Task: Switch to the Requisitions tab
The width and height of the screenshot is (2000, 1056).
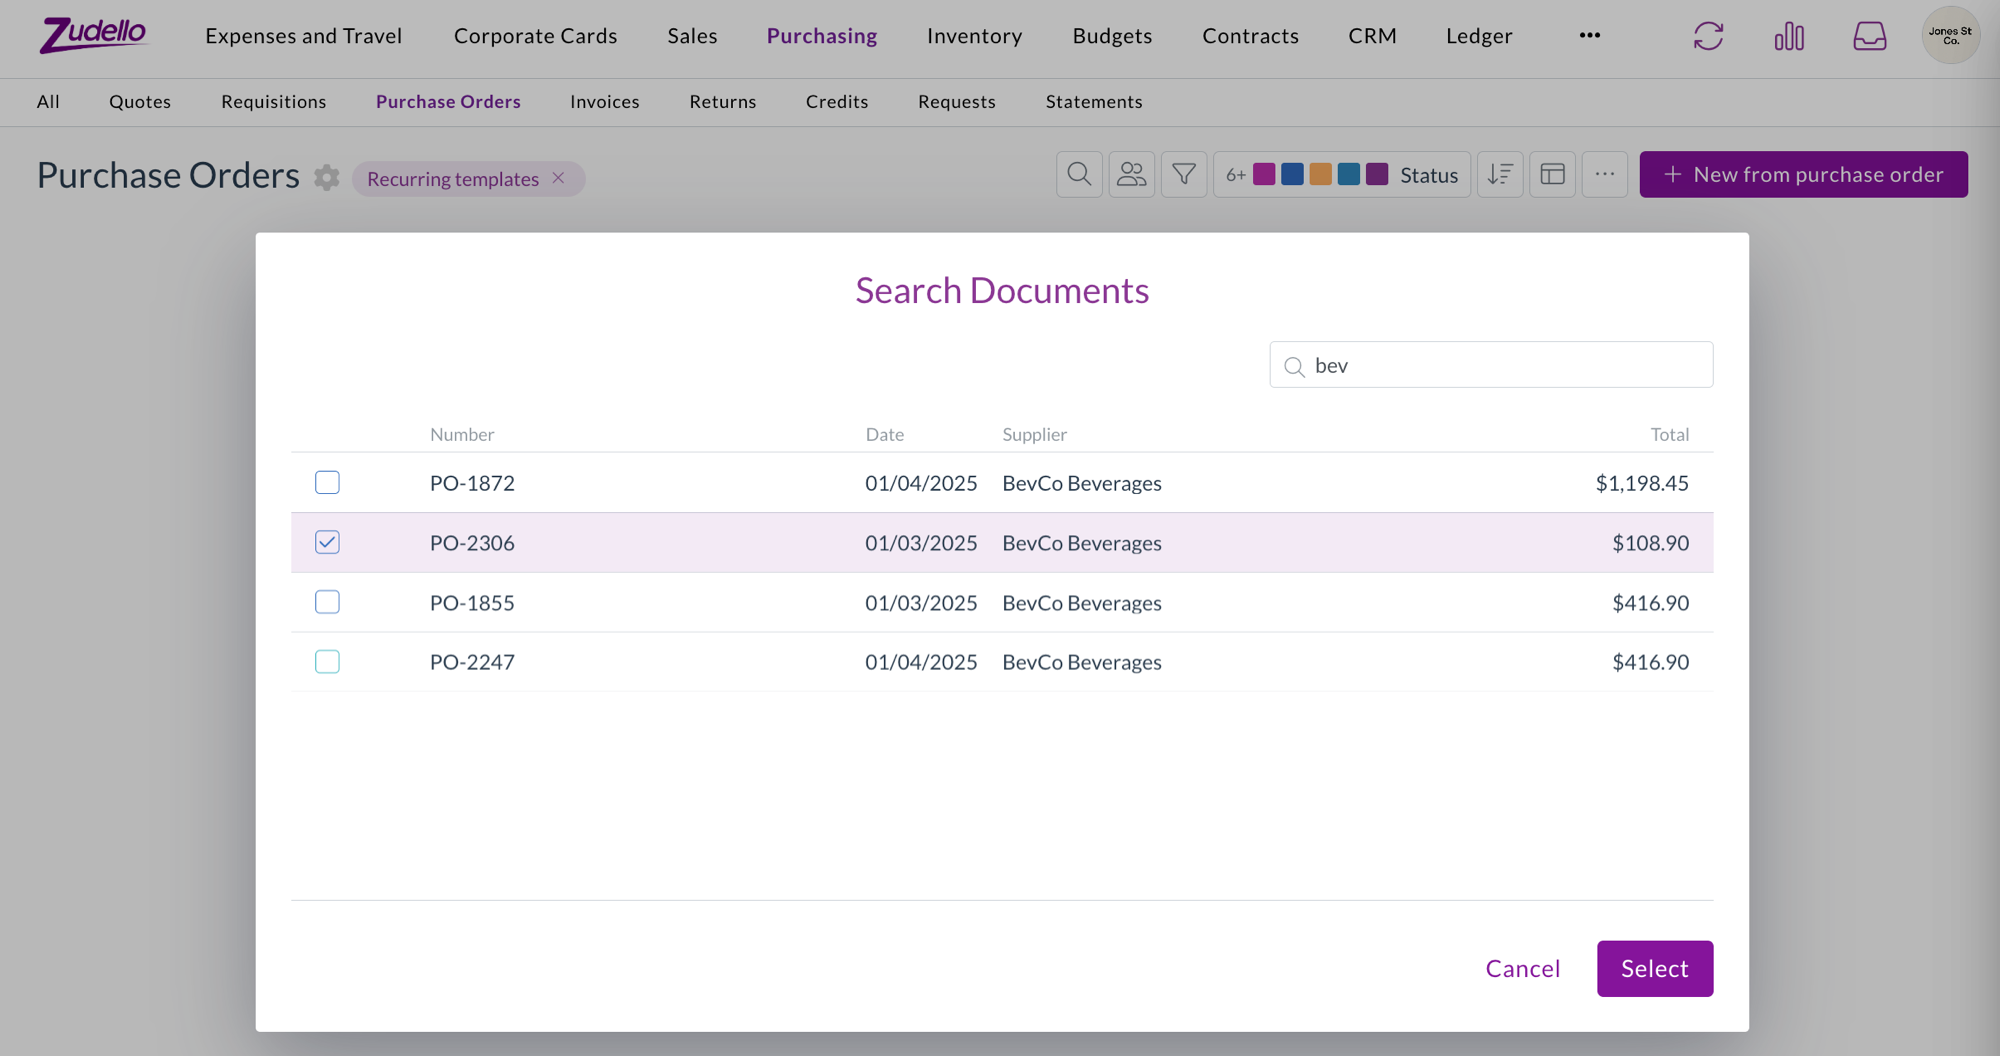Action: pyautogui.click(x=274, y=101)
